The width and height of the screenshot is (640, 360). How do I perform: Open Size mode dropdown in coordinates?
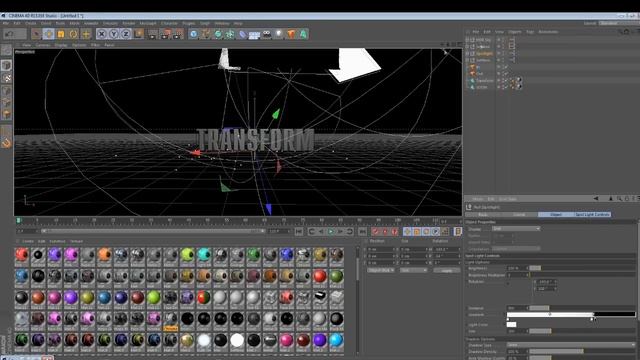(413, 270)
